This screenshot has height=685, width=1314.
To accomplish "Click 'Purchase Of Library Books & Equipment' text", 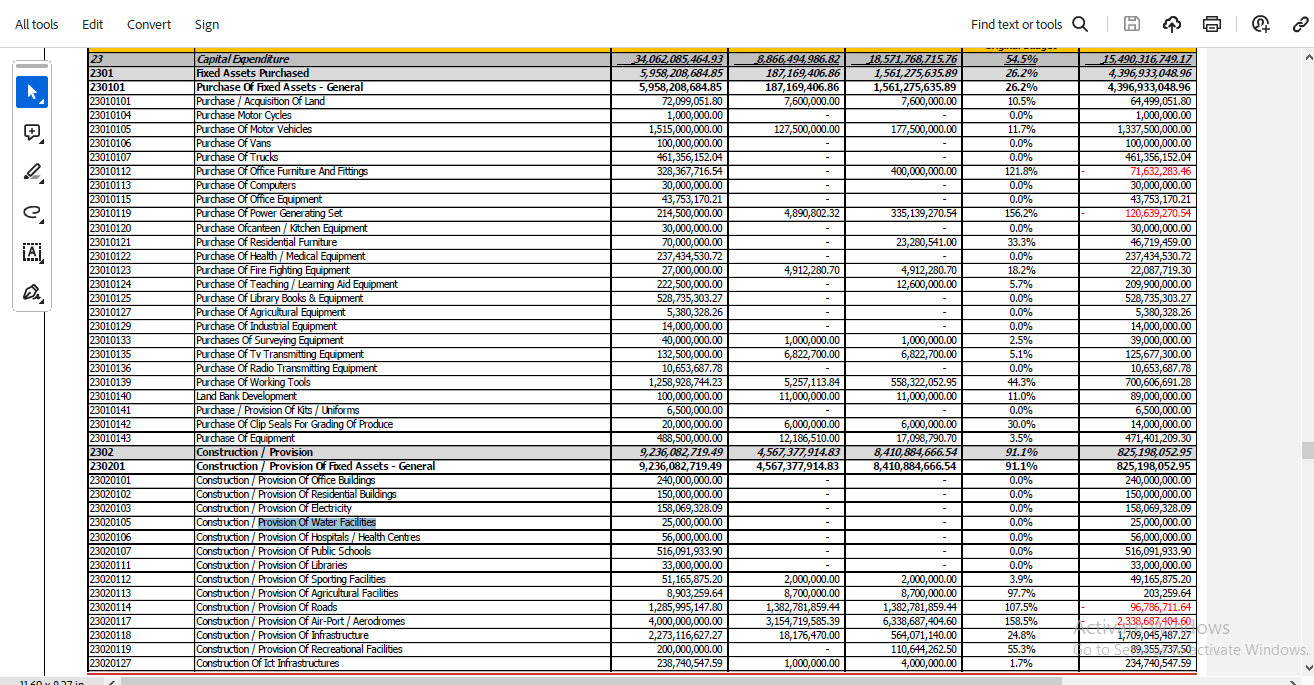I will click(x=280, y=298).
